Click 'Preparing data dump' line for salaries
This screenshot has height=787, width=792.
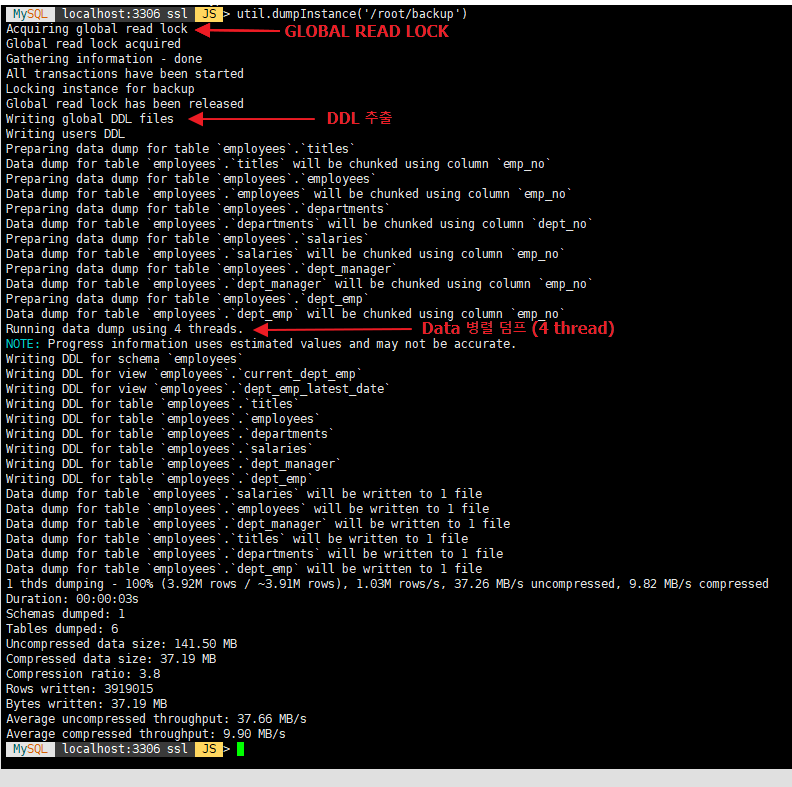coord(187,239)
